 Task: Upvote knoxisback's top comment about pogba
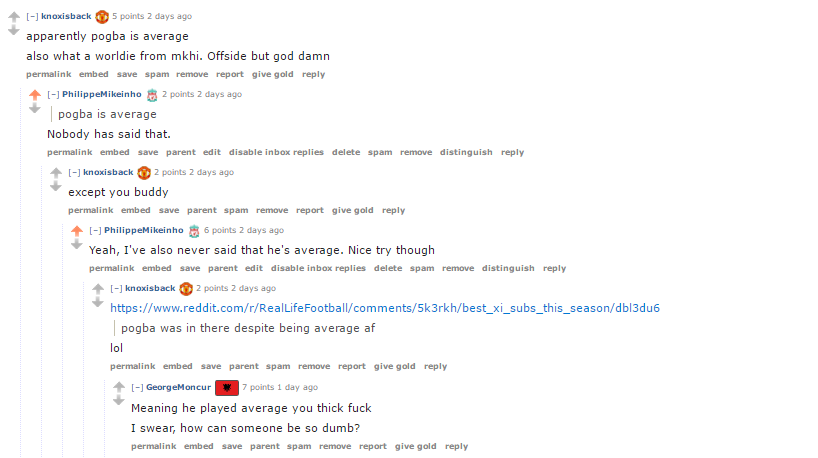coord(14,17)
